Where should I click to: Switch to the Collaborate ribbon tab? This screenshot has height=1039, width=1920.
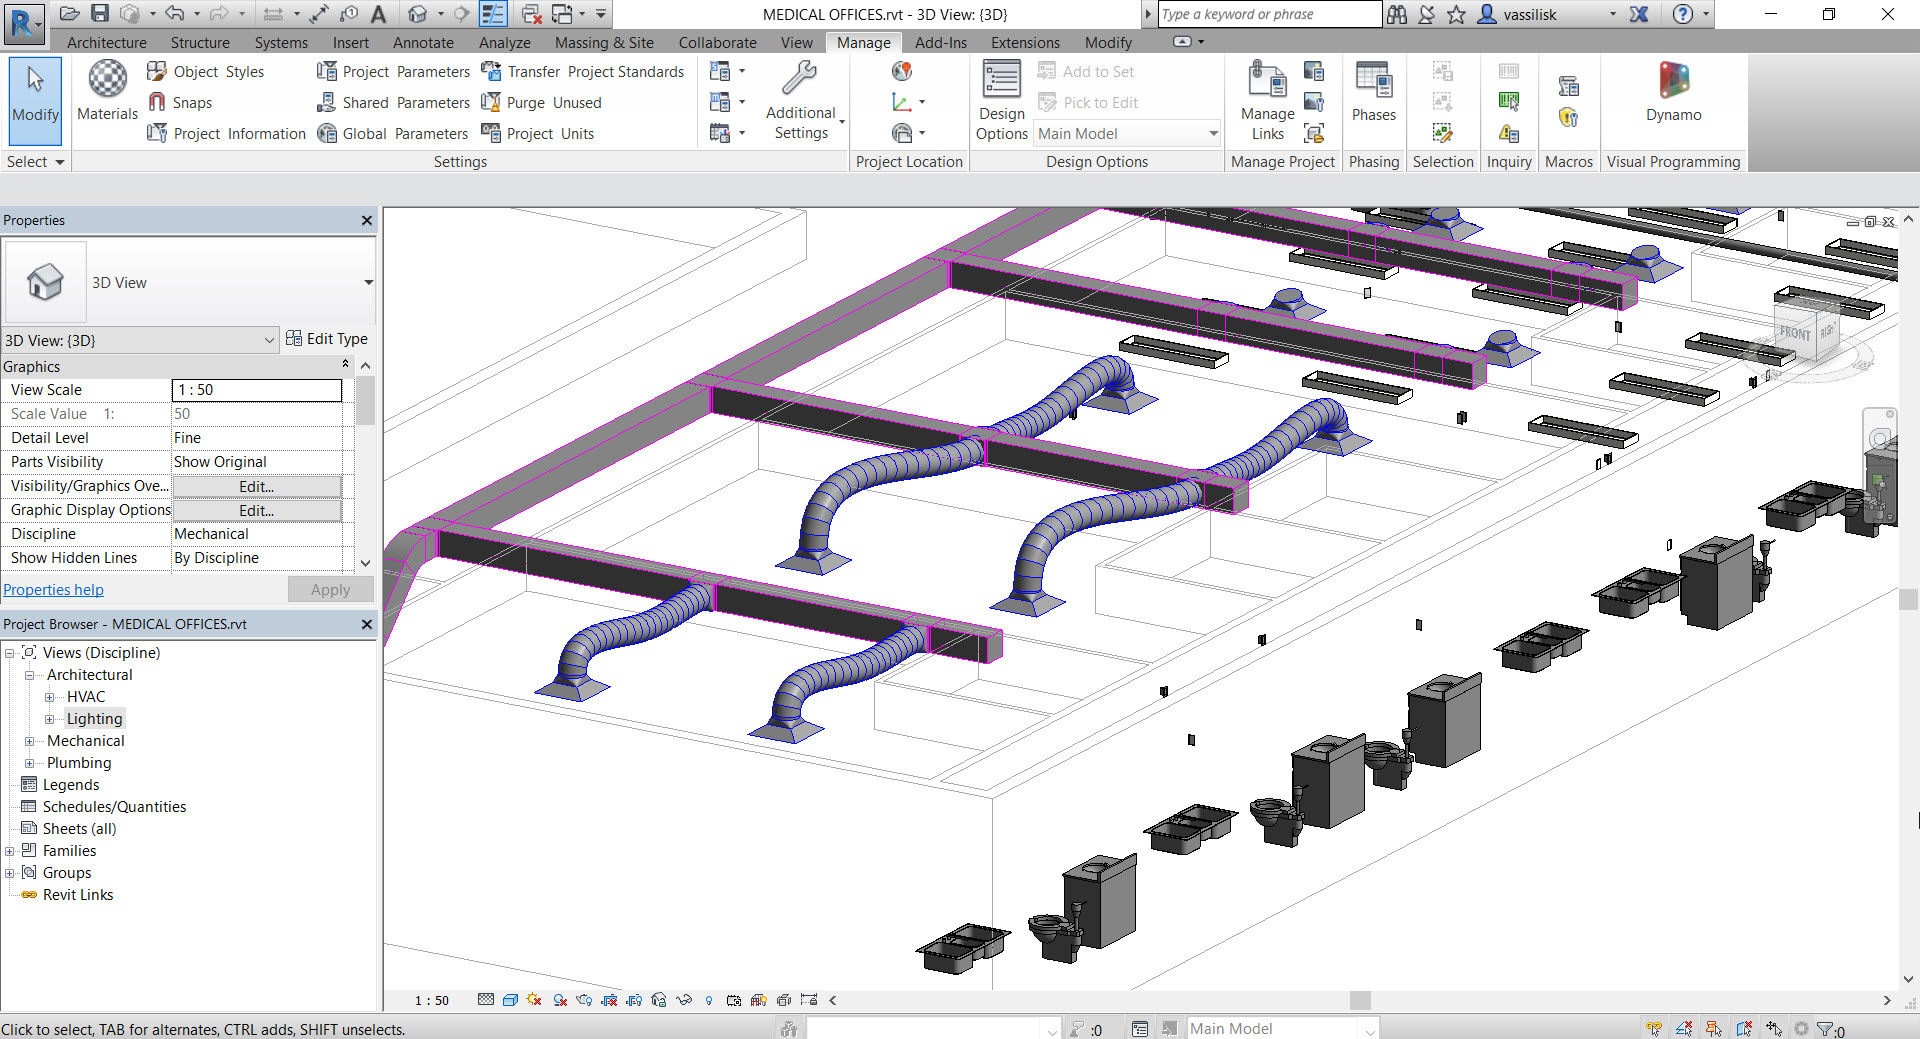click(717, 42)
